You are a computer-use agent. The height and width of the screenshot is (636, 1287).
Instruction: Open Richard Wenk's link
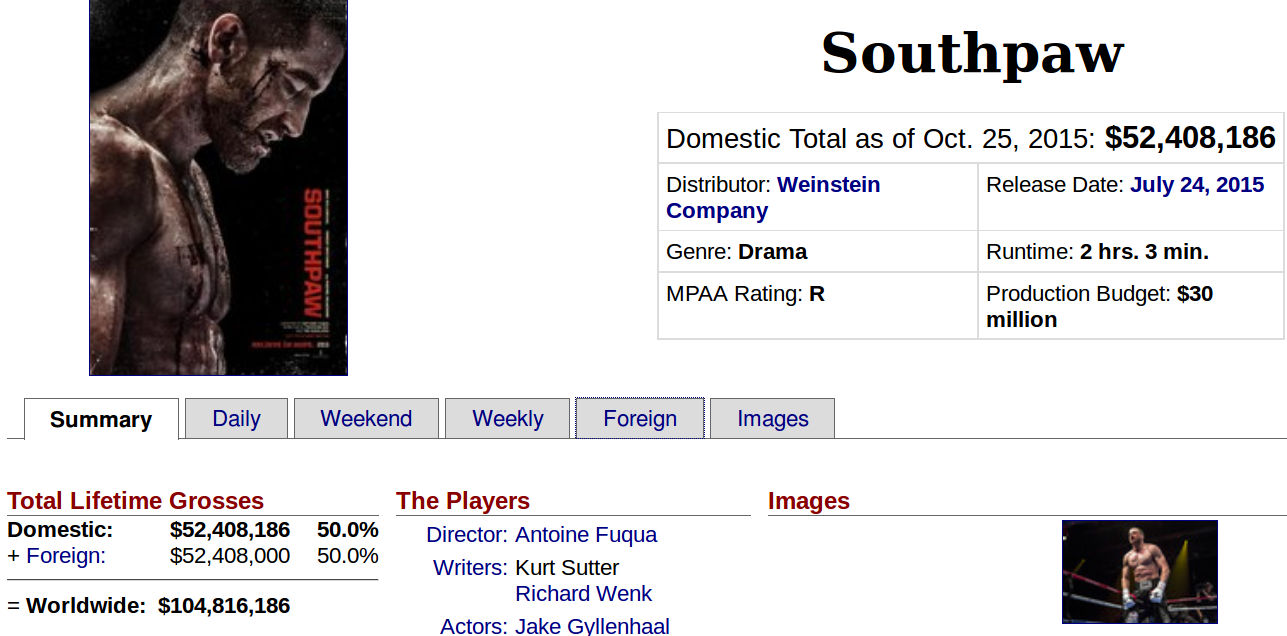point(583,594)
